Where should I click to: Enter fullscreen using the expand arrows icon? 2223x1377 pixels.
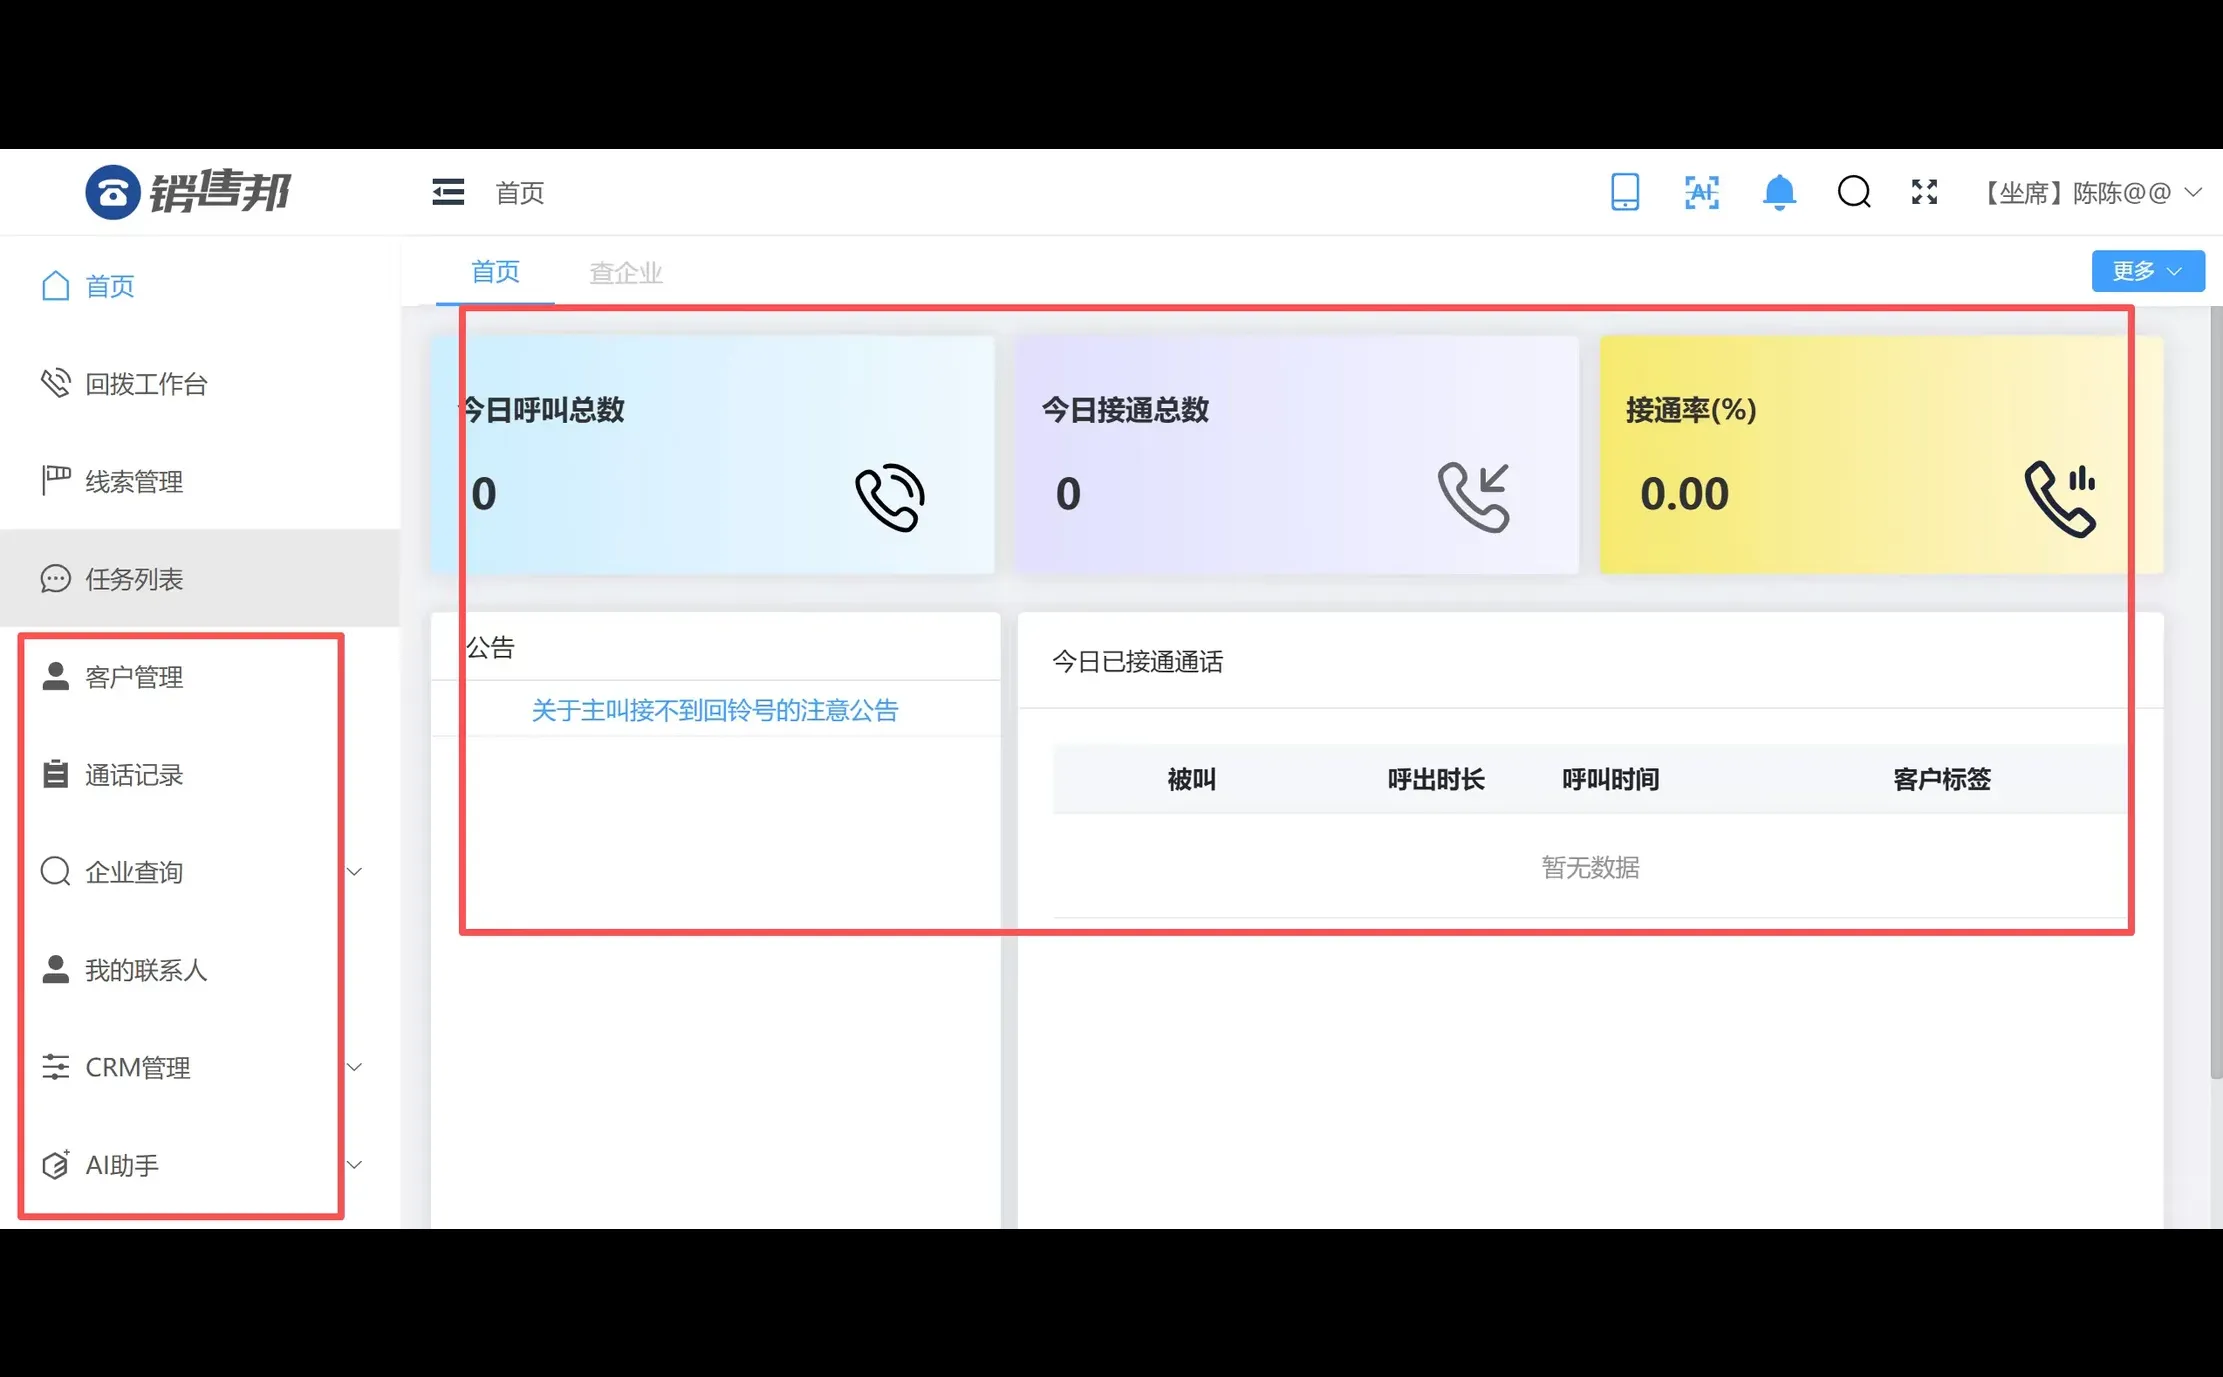click(1924, 192)
